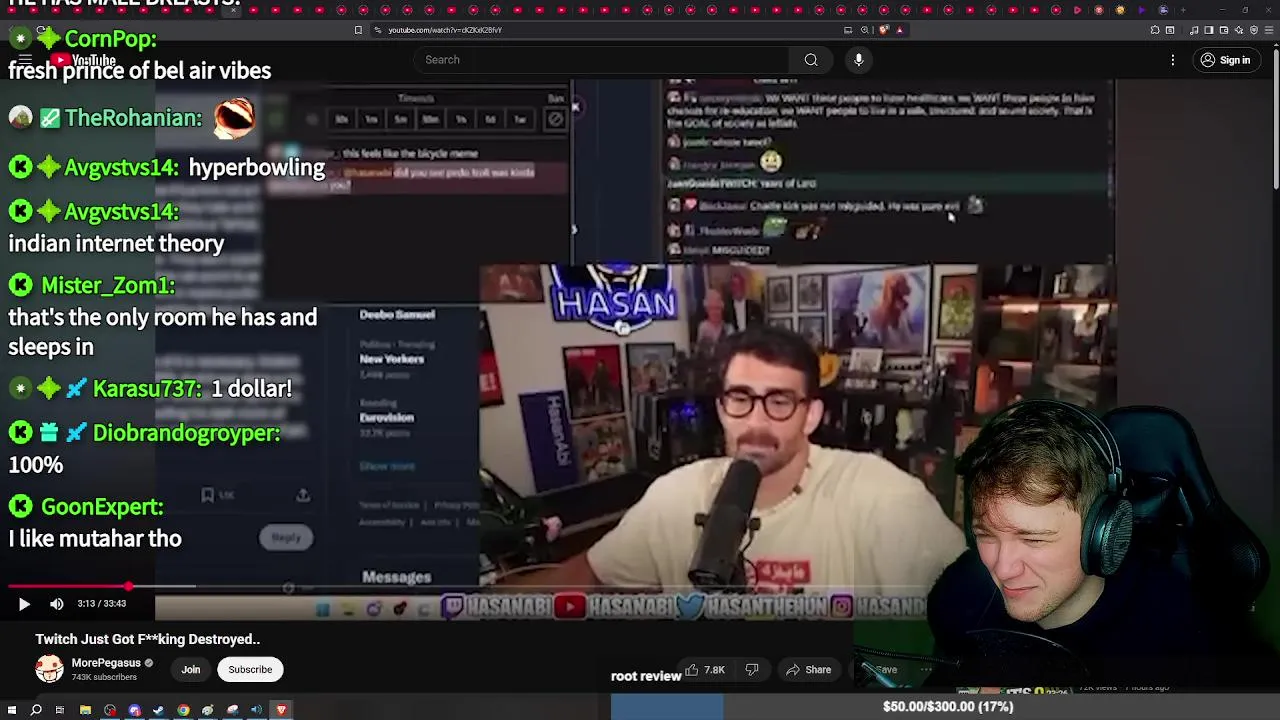Click the Brave Shields lion icon
1280x720 pixels.
click(x=884, y=30)
